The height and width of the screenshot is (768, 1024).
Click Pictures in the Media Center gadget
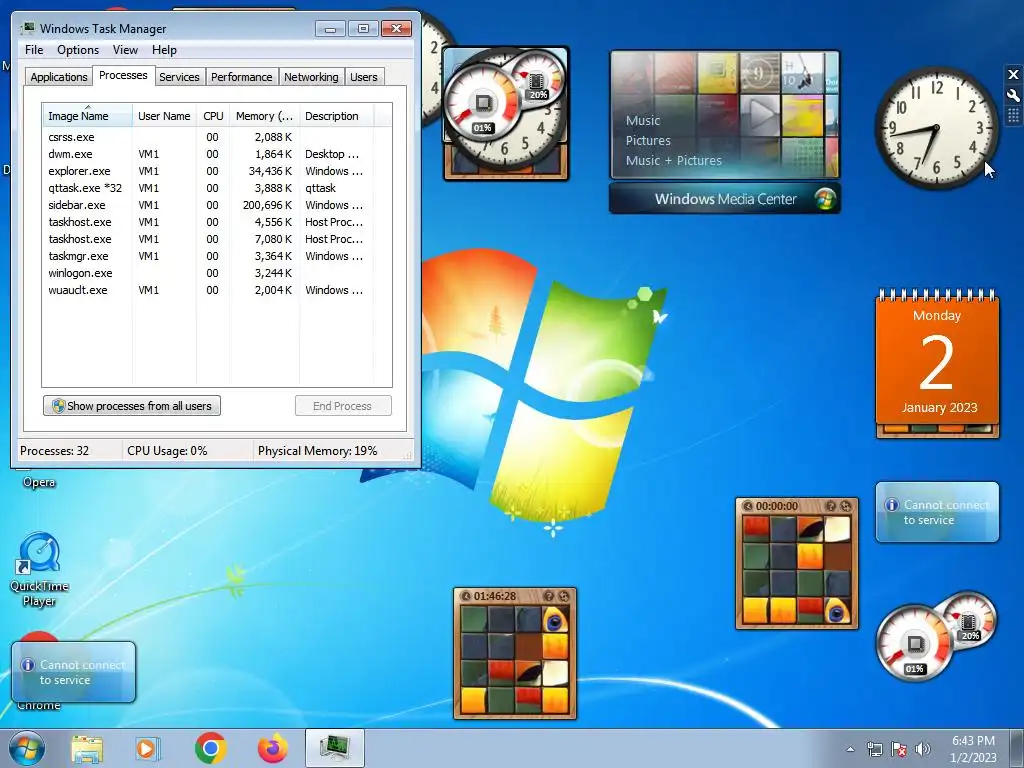[648, 140]
